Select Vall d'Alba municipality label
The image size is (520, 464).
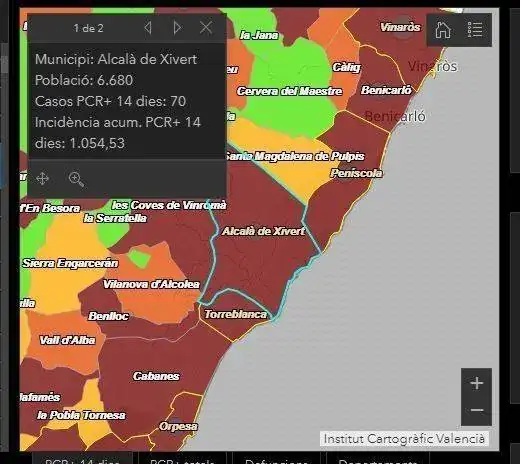coord(67,340)
